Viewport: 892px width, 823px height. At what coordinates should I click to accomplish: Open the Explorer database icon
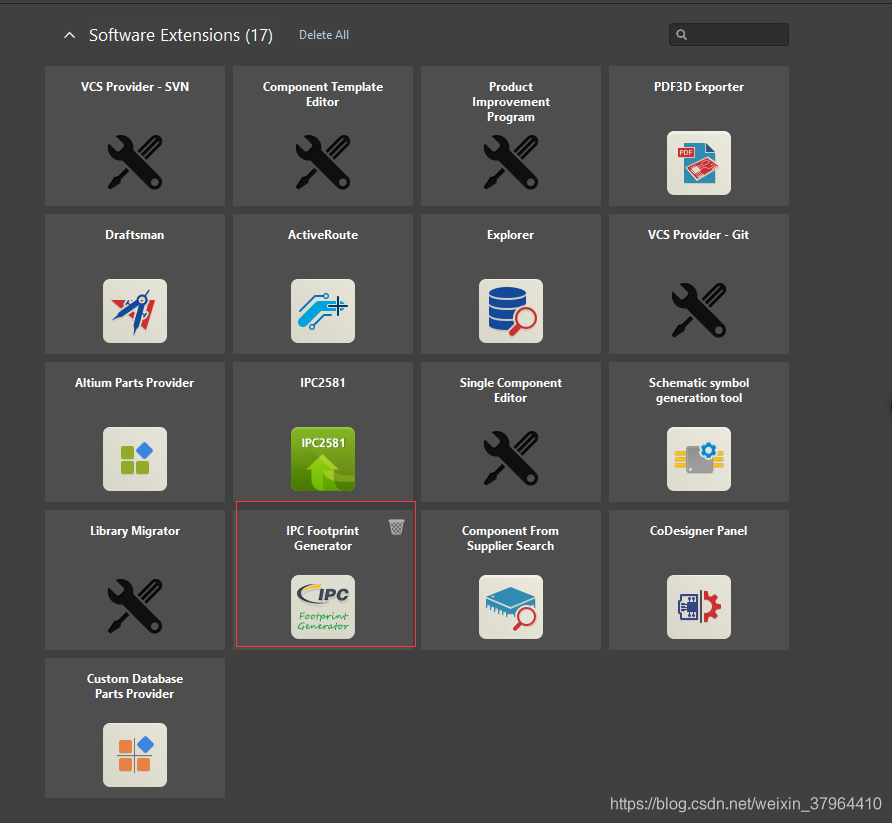point(511,311)
